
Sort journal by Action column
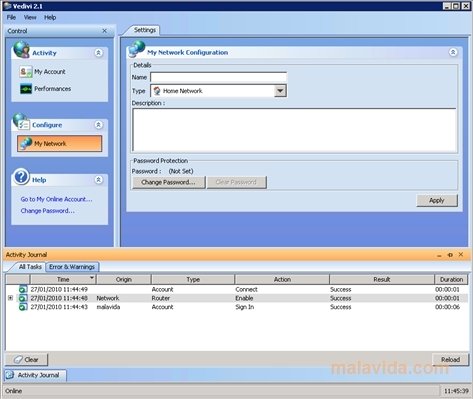pos(282,279)
